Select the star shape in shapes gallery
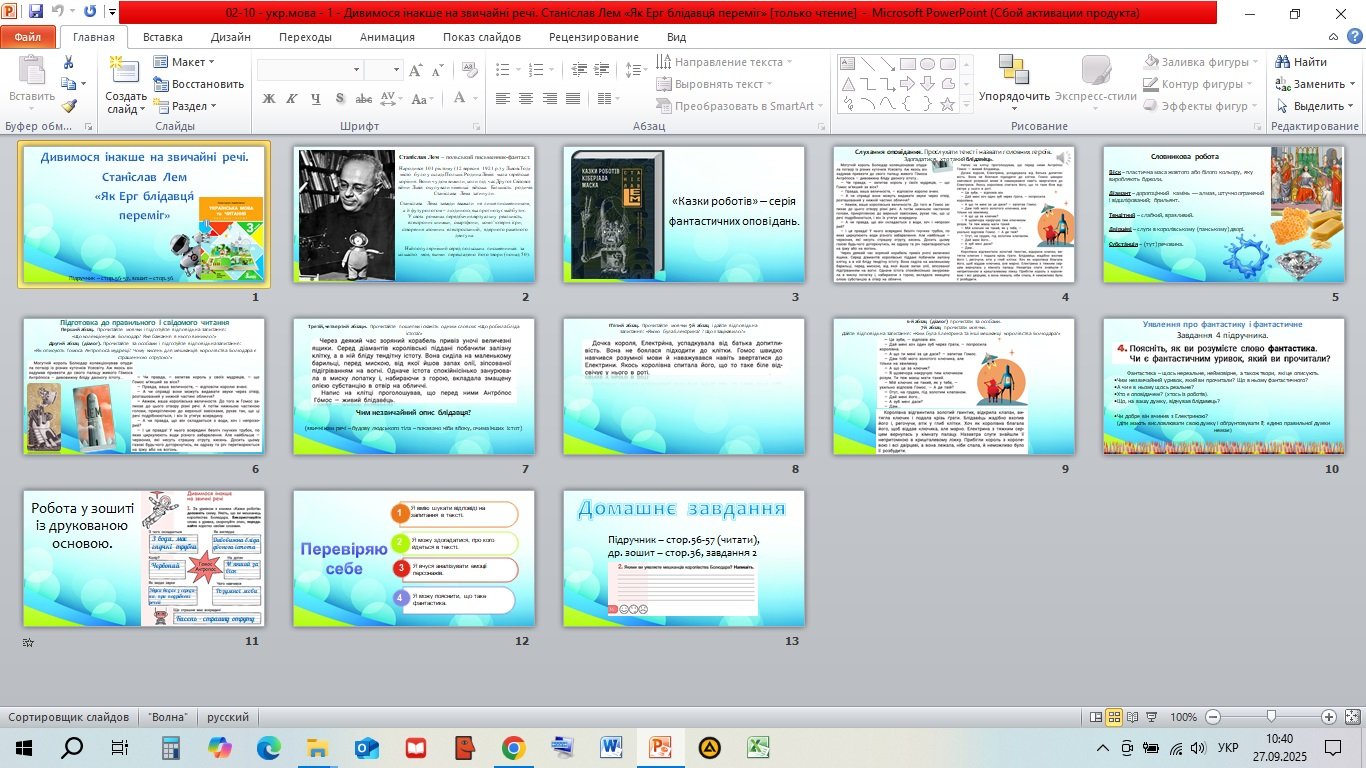This screenshot has width=1366, height=768. click(945, 102)
